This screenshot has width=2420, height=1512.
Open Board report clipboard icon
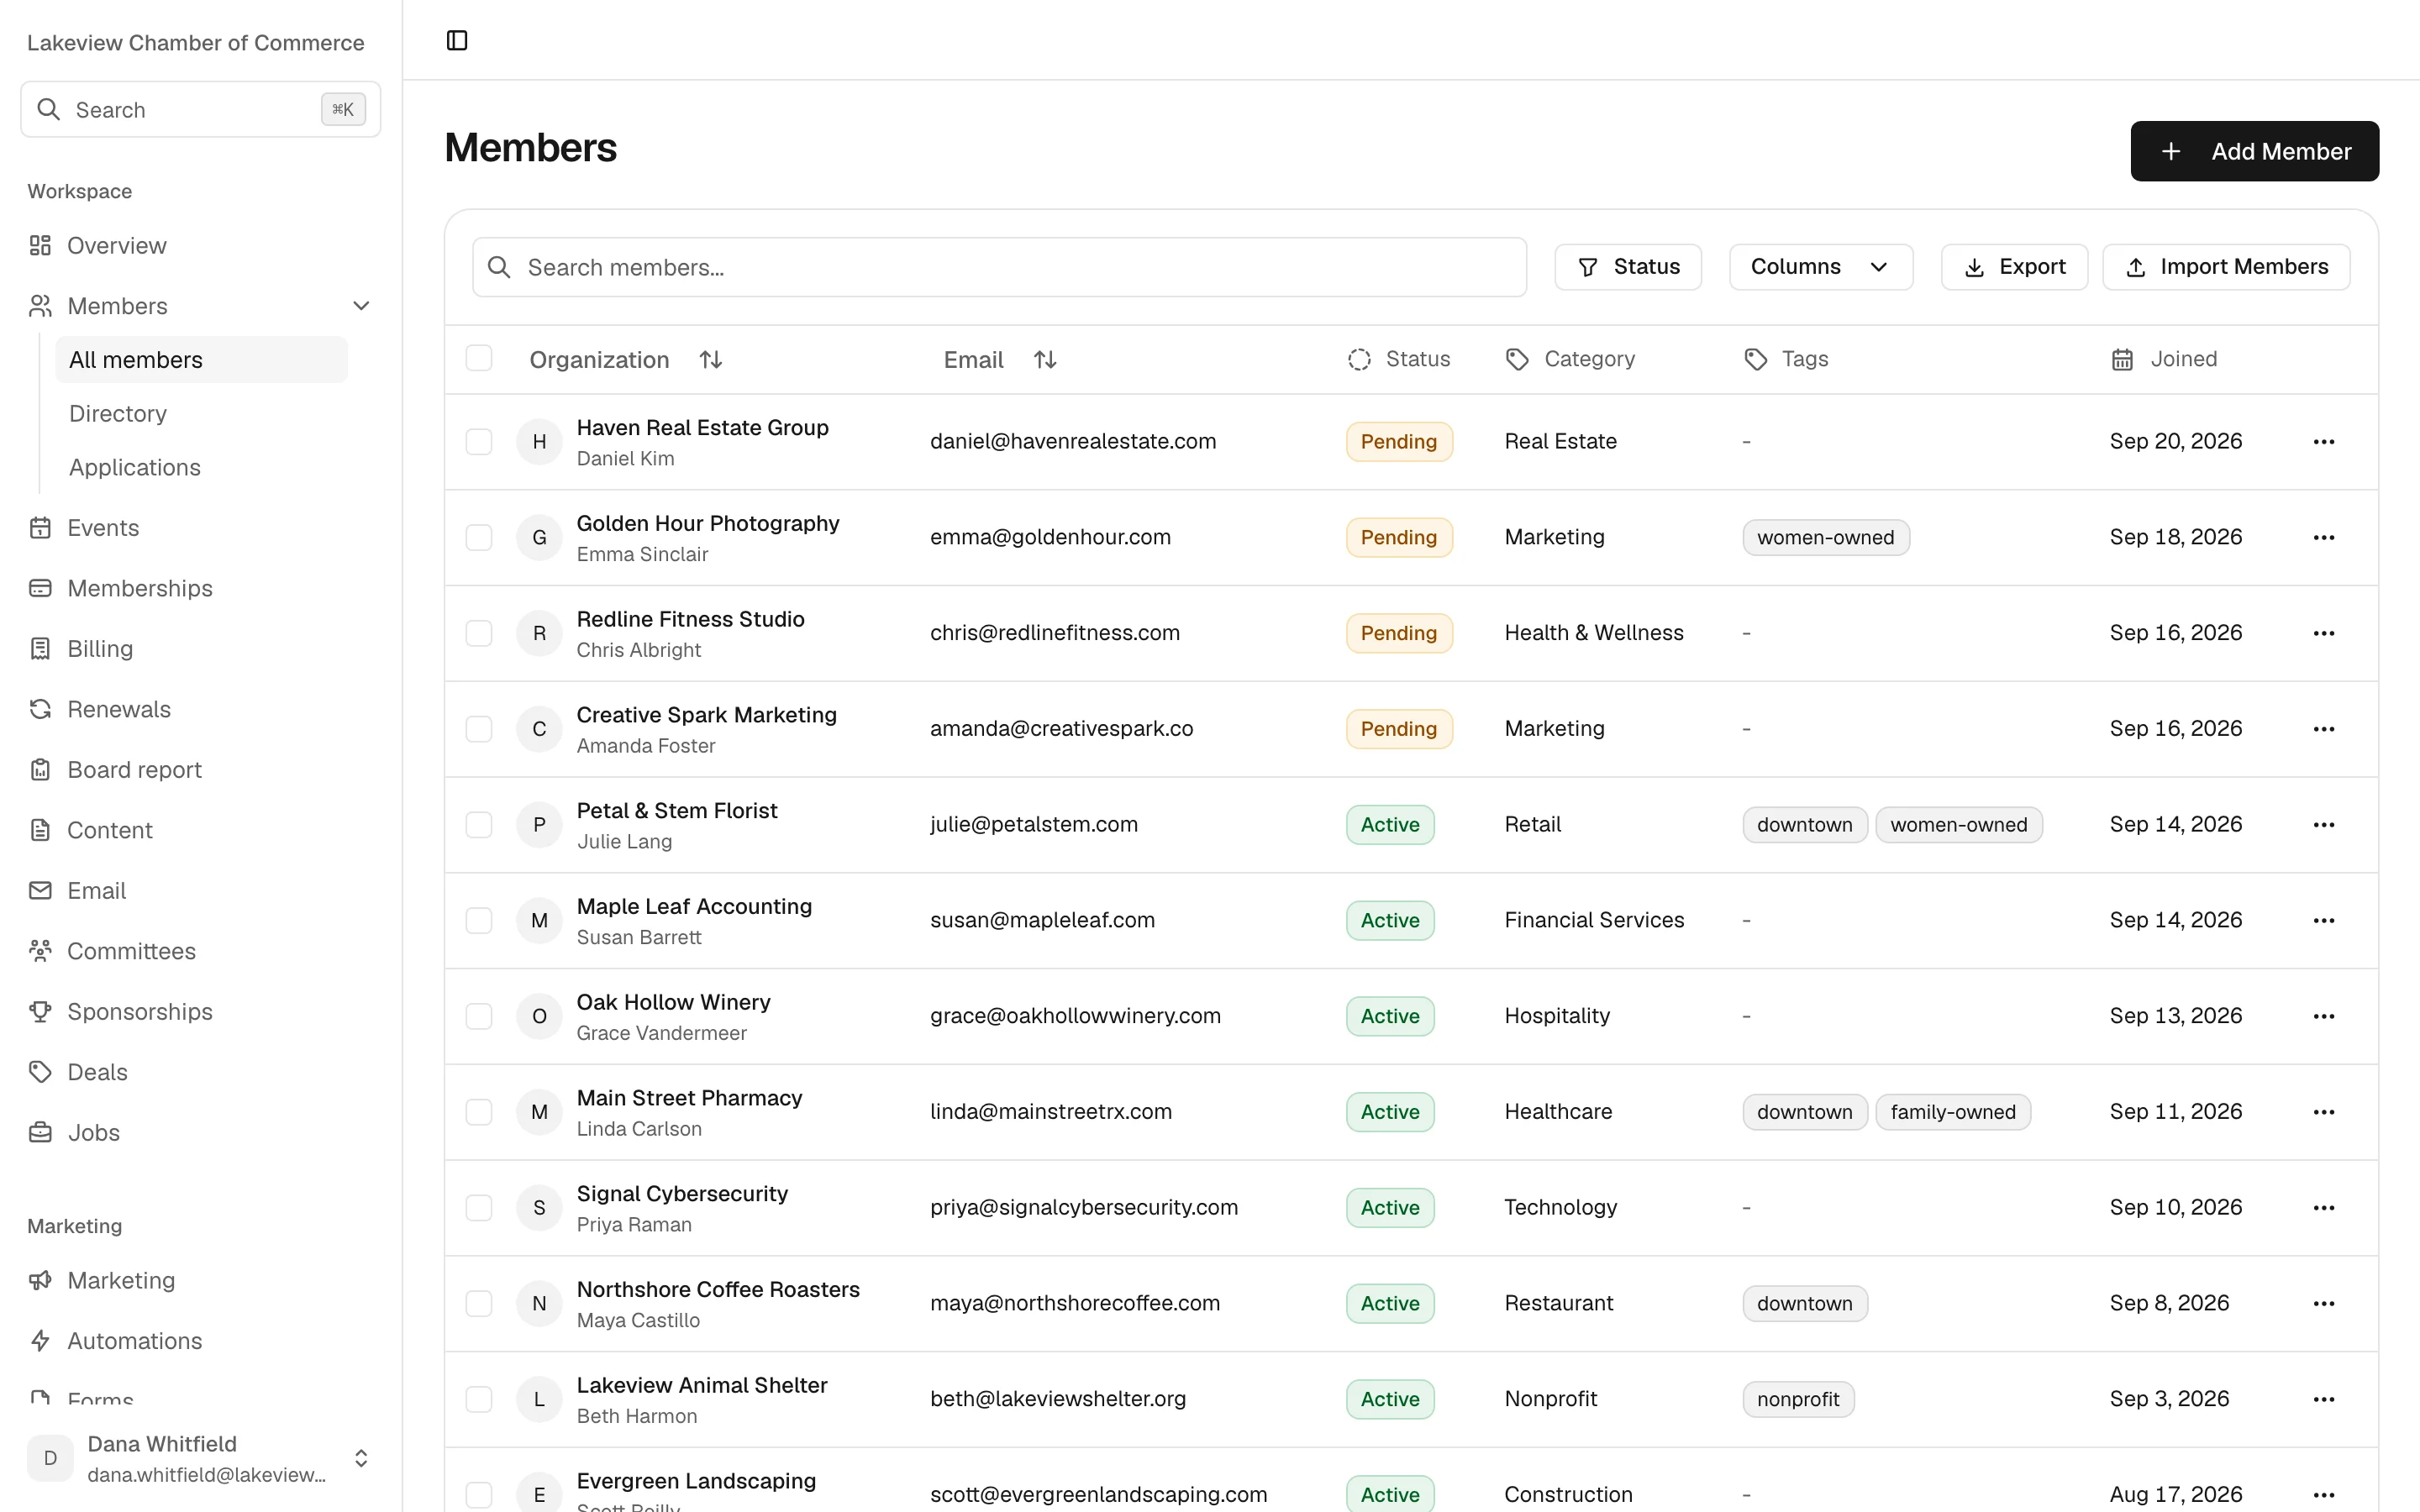(40, 770)
